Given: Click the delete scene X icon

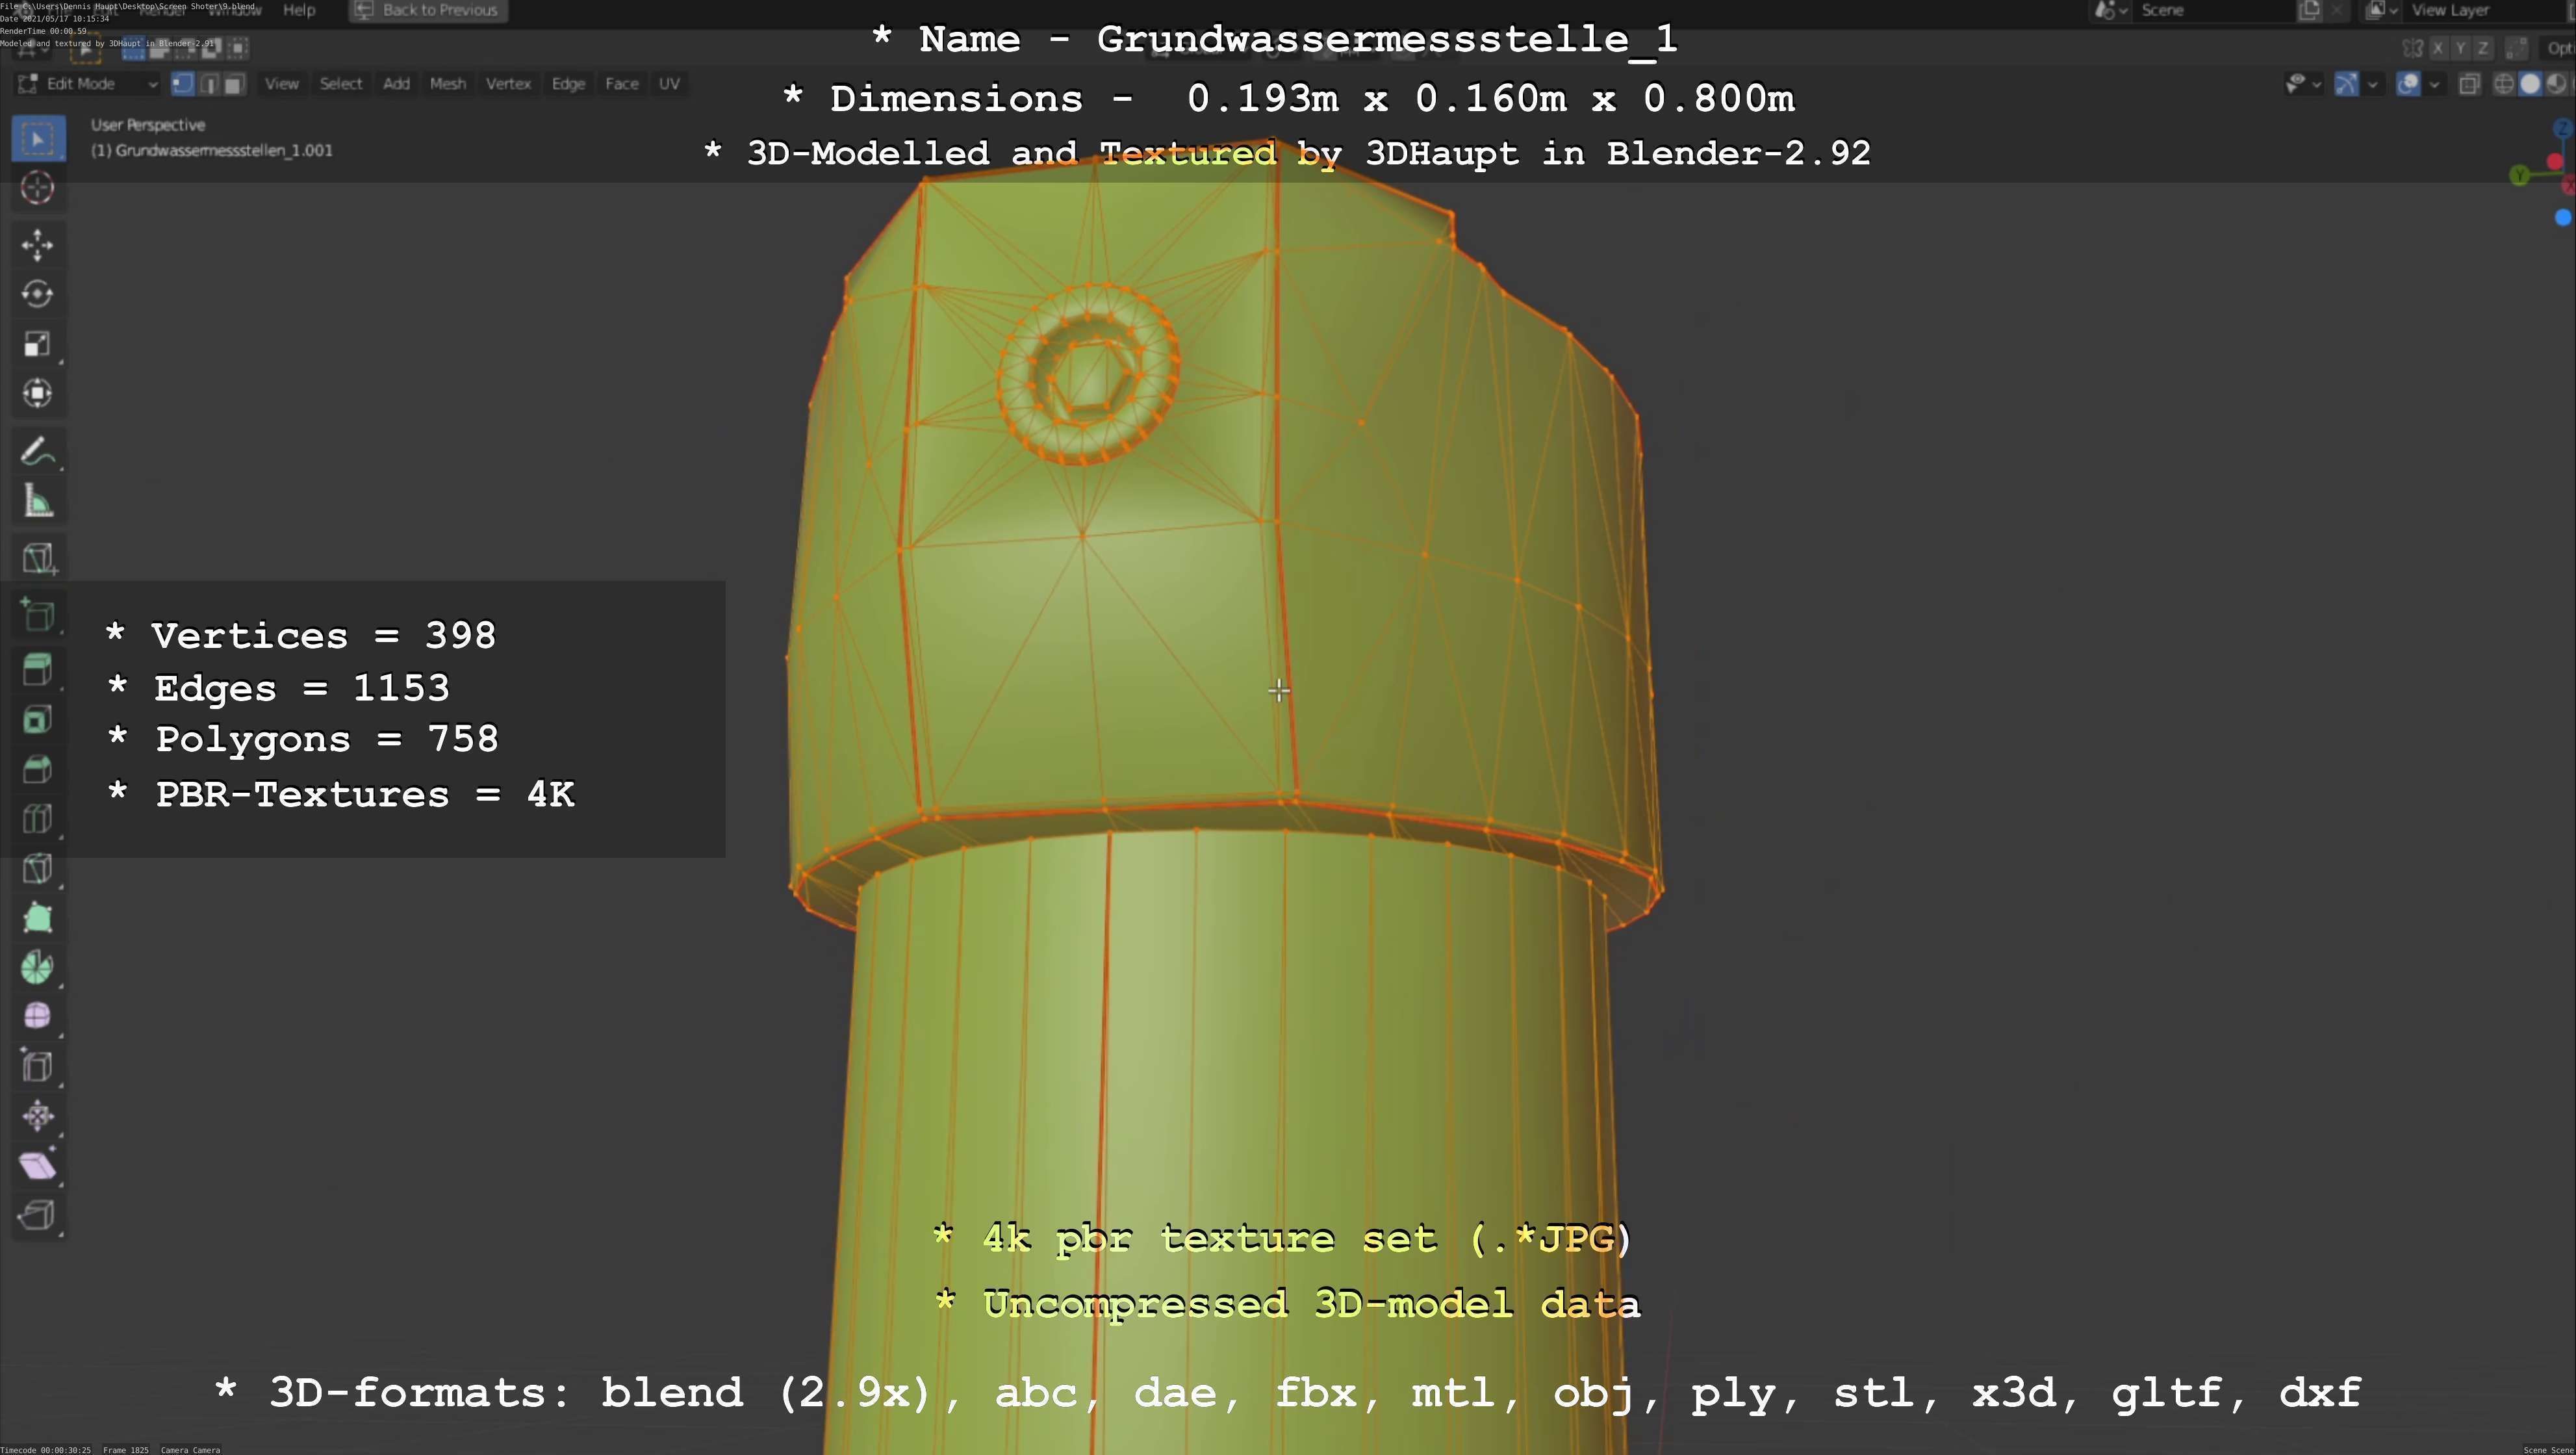Looking at the screenshot, I should pyautogui.click(x=2337, y=10).
